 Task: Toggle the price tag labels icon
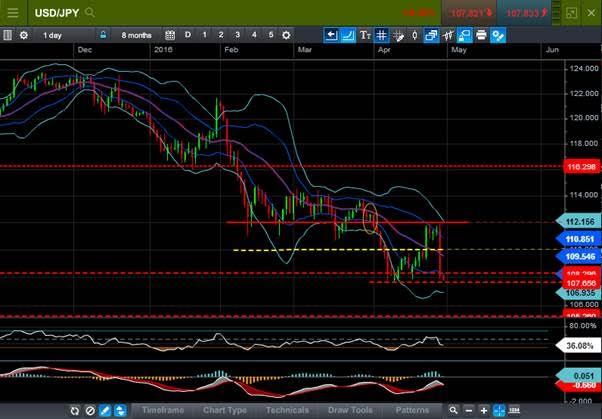pos(465,35)
